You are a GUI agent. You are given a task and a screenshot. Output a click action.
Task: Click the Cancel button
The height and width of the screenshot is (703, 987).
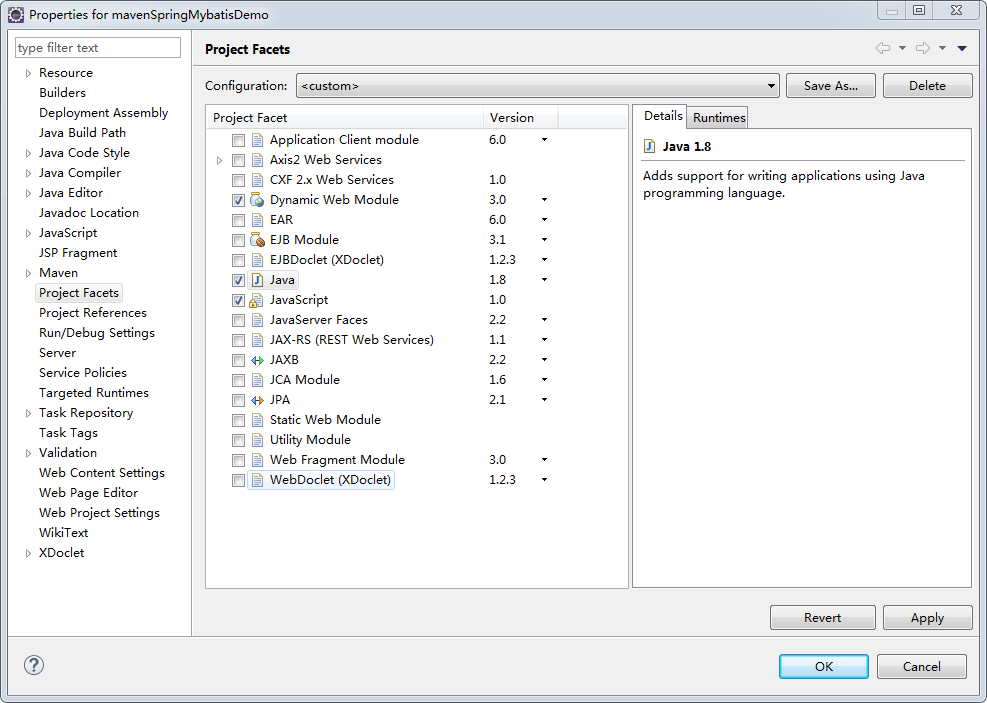922,666
